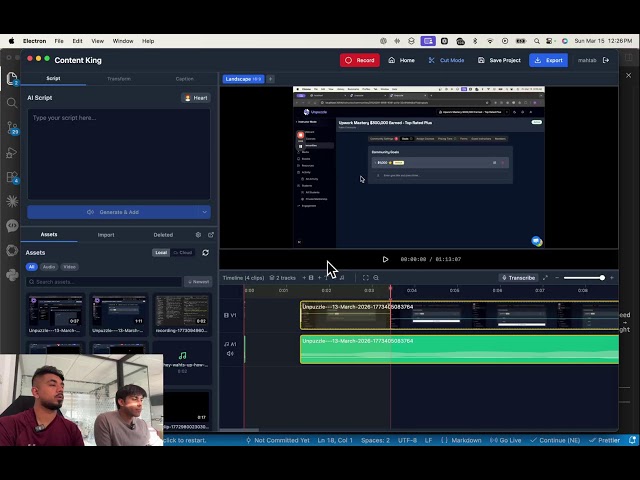Select the green Unpuzzle audio clip on A1
The width and height of the screenshot is (640, 480).
(x=460, y=349)
